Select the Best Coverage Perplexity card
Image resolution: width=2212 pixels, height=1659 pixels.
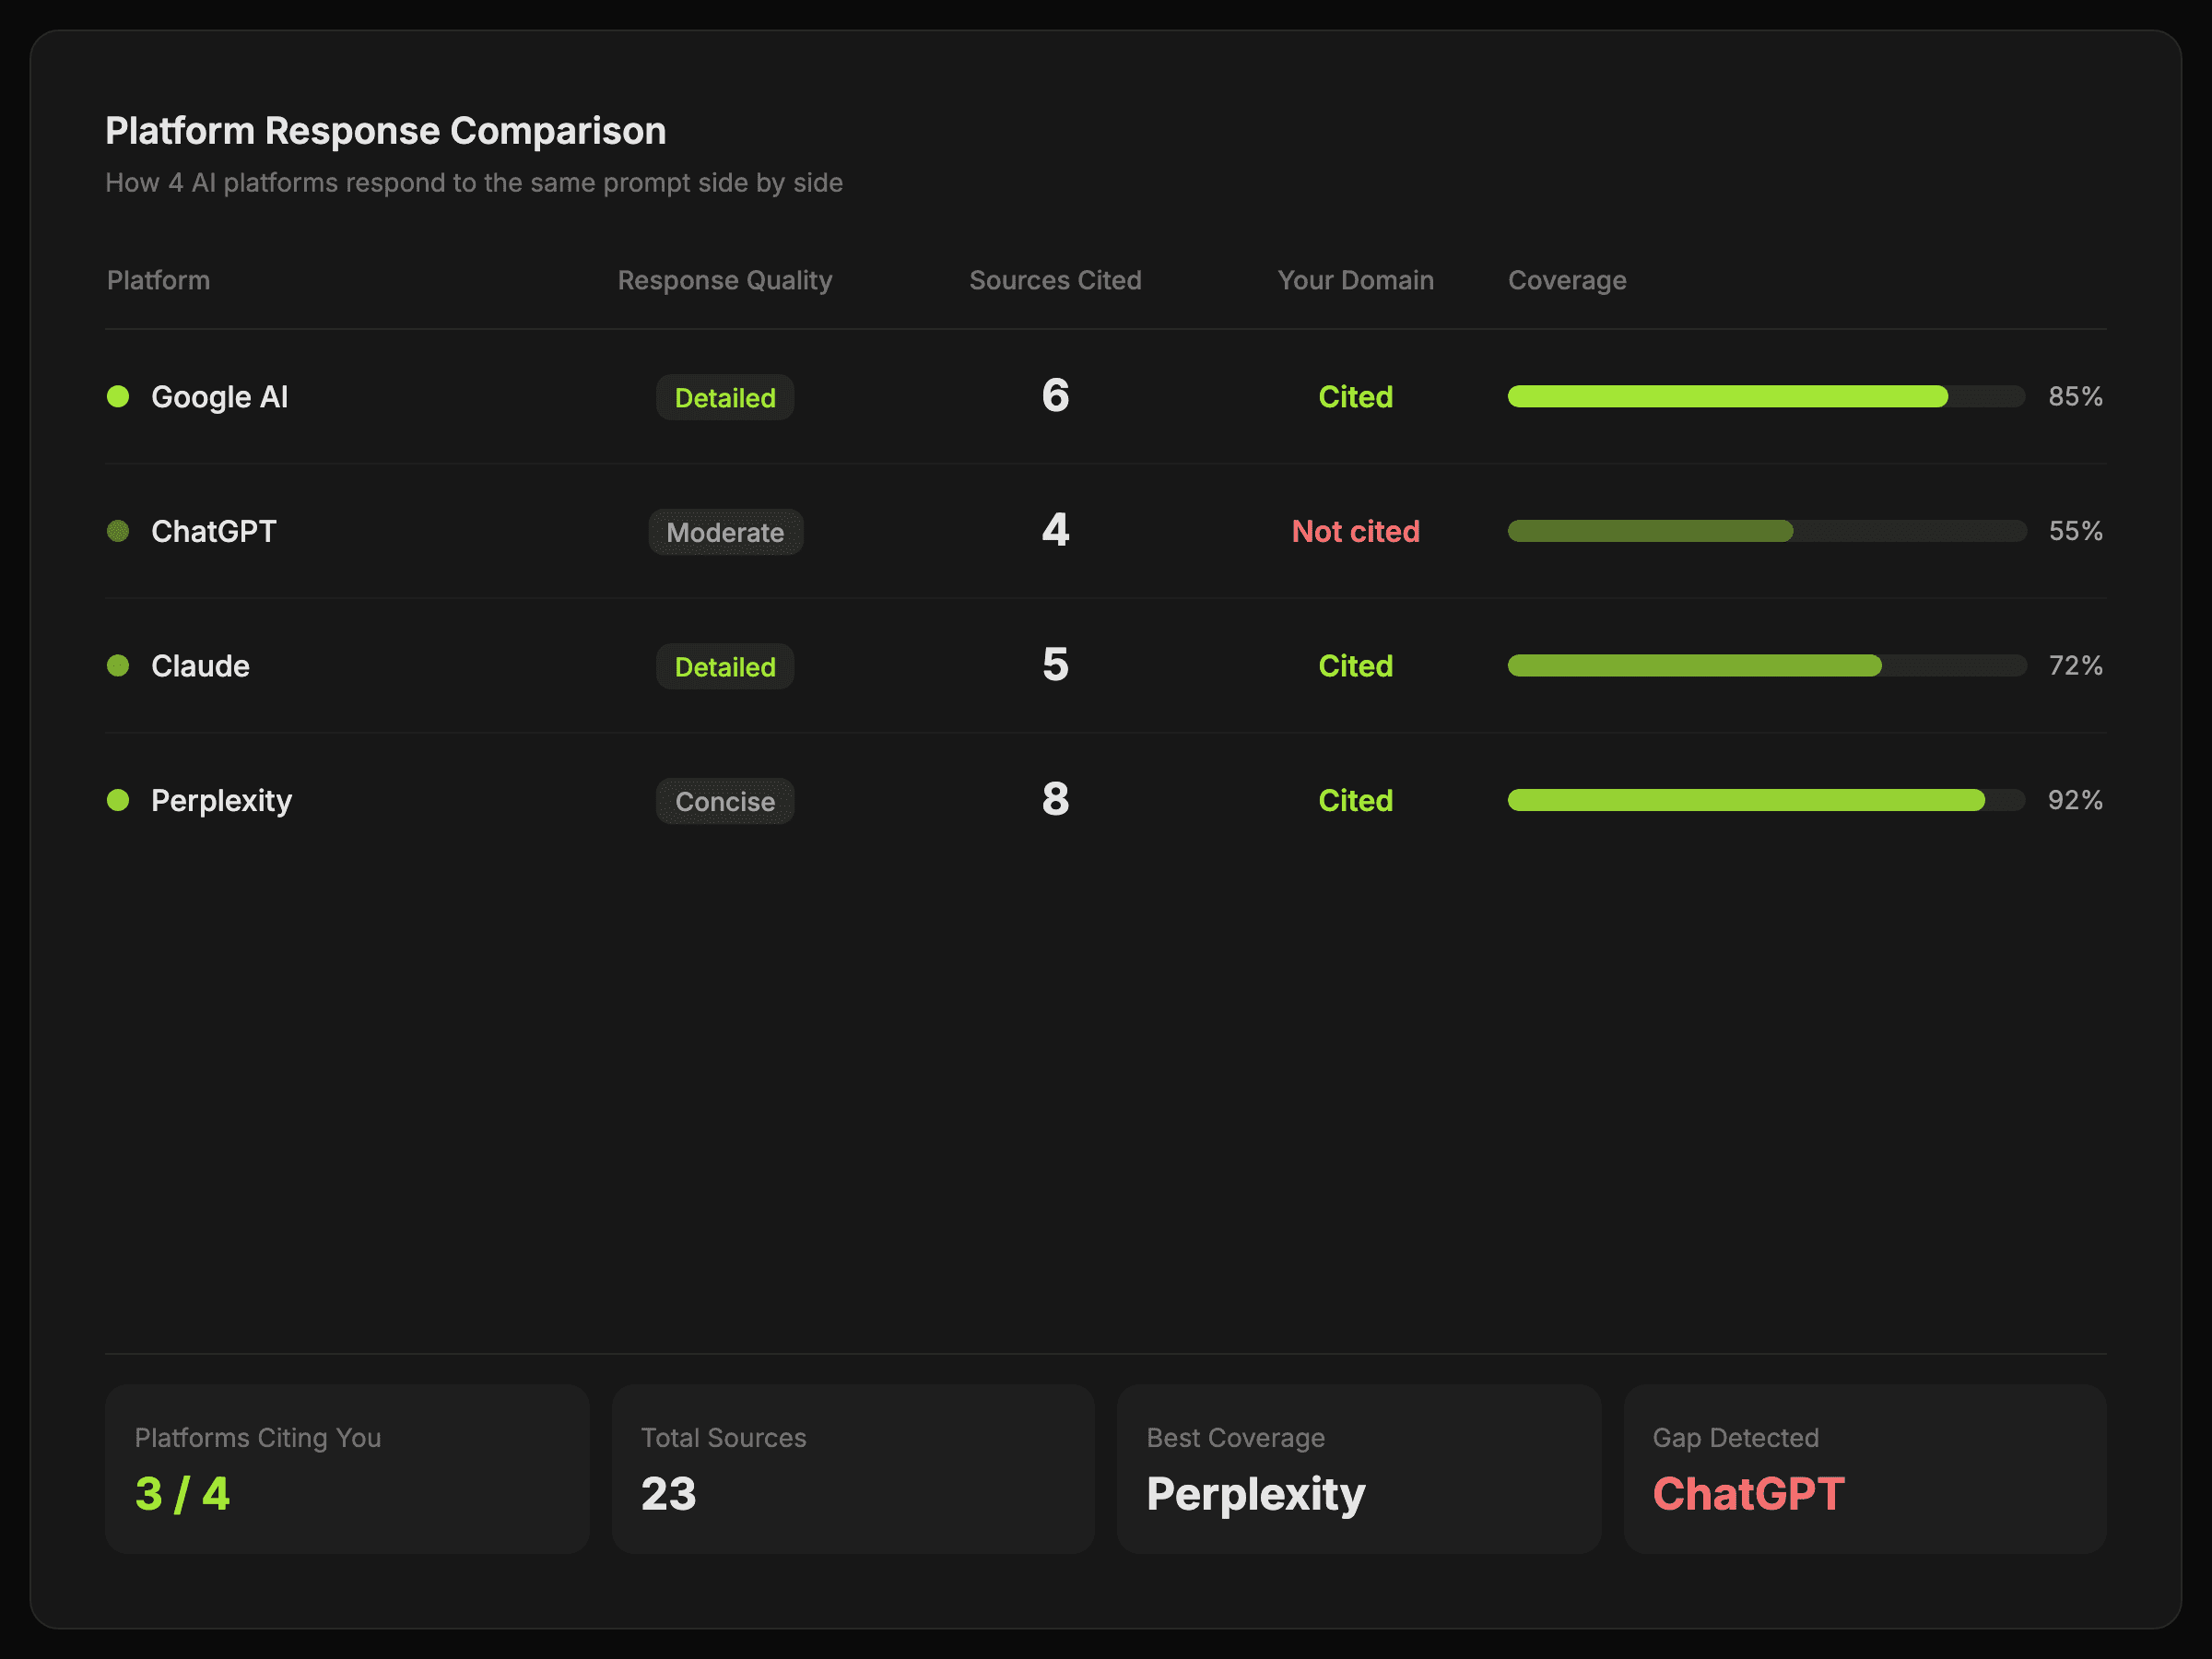click(x=1358, y=1468)
